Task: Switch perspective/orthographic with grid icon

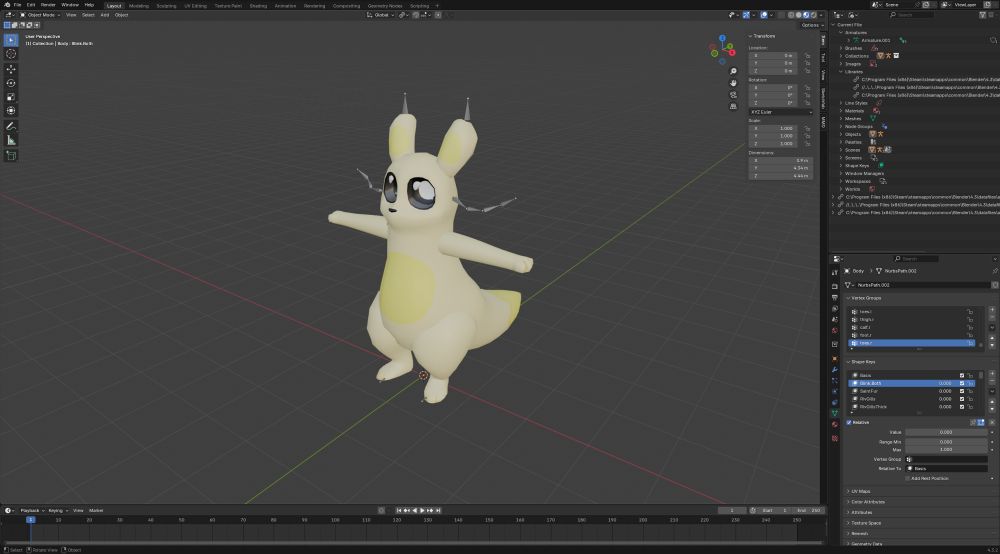Action: (x=733, y=106)
